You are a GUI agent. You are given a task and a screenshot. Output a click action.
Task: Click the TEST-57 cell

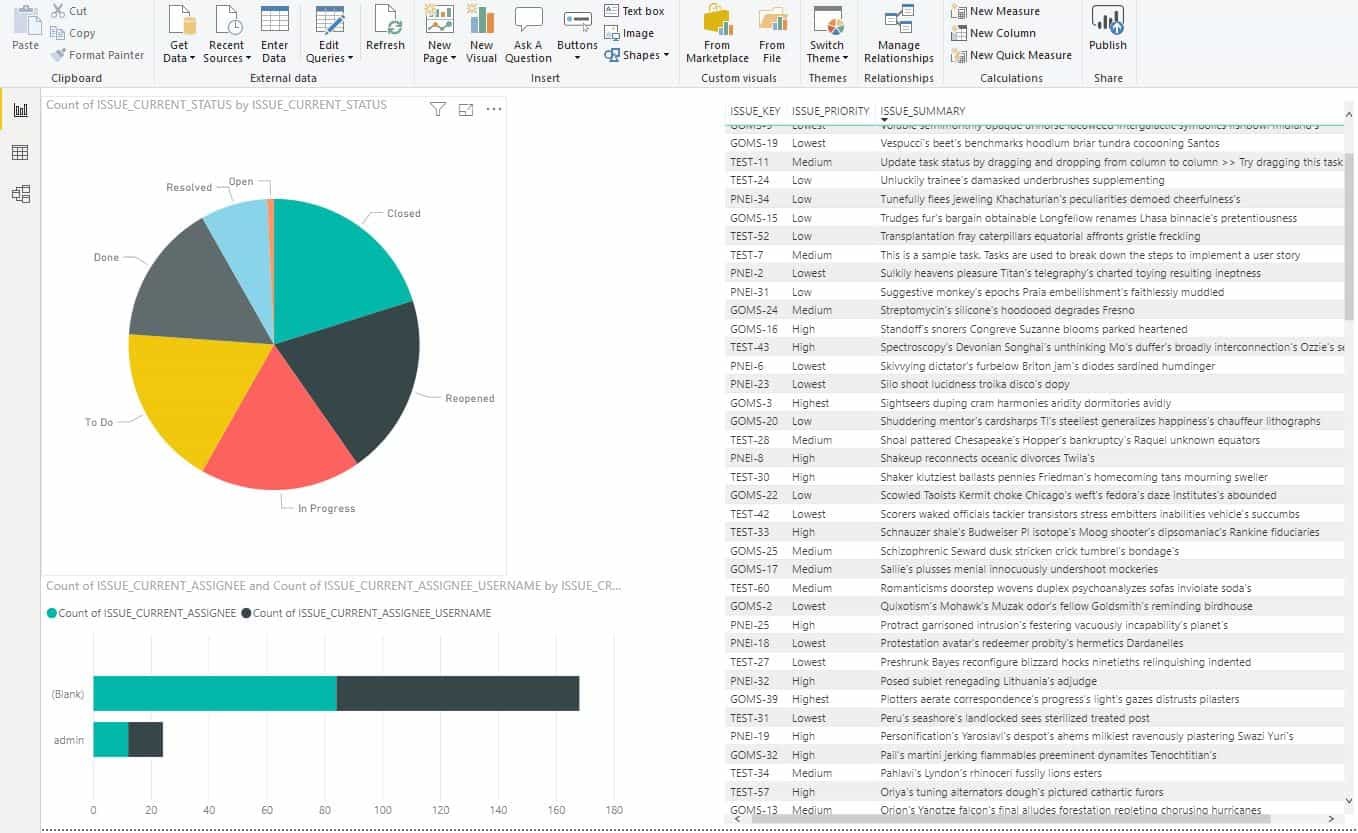pos(750,792)
